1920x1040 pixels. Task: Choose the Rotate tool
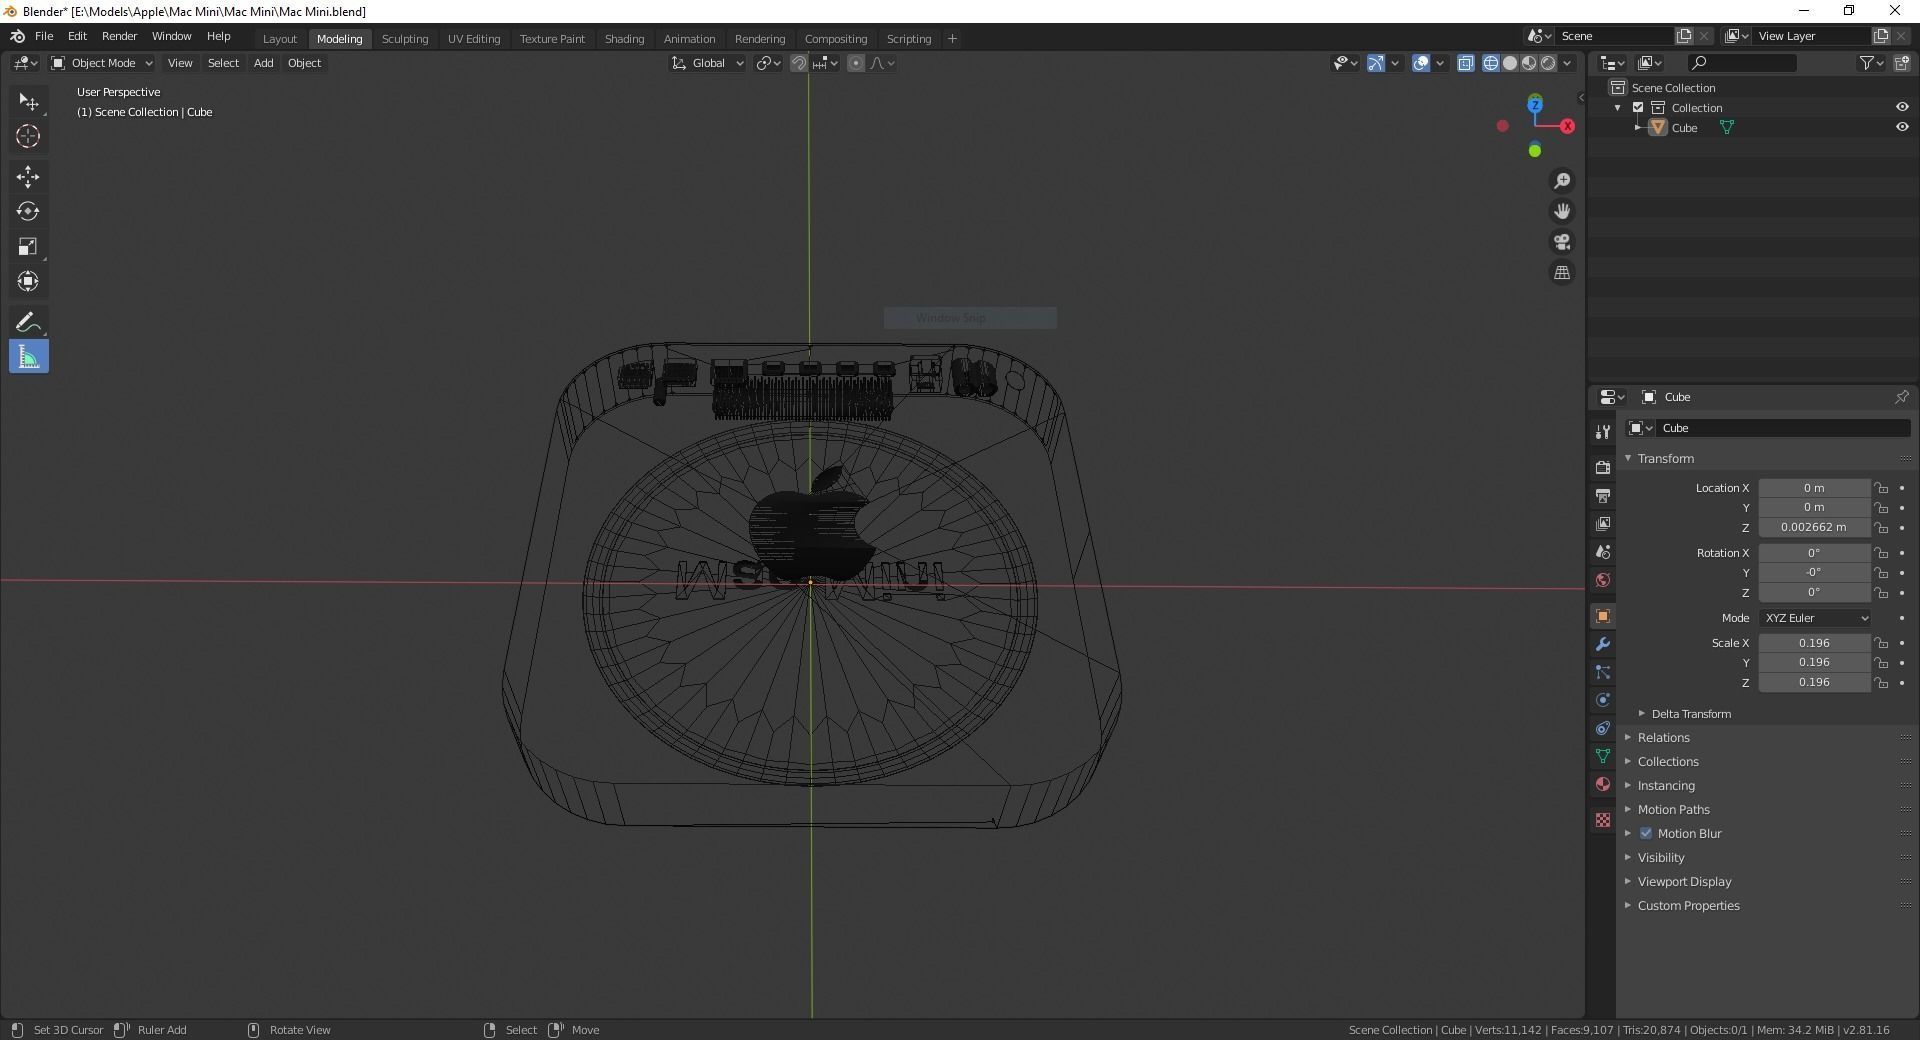pyautogui.click(x=28, y=212)
